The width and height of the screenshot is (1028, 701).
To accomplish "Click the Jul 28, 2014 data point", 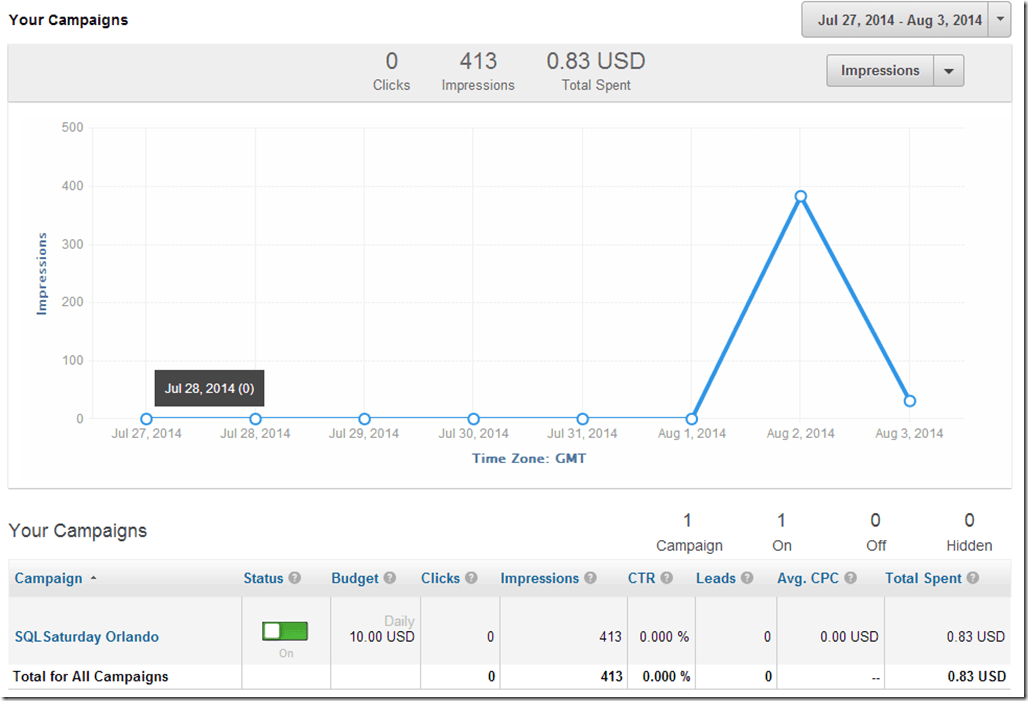I will pos(255,419).
